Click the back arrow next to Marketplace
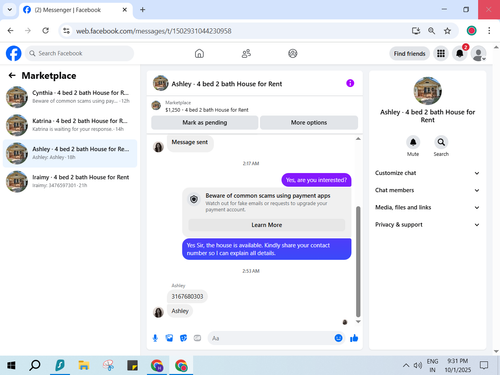 (x=12, y=76)
